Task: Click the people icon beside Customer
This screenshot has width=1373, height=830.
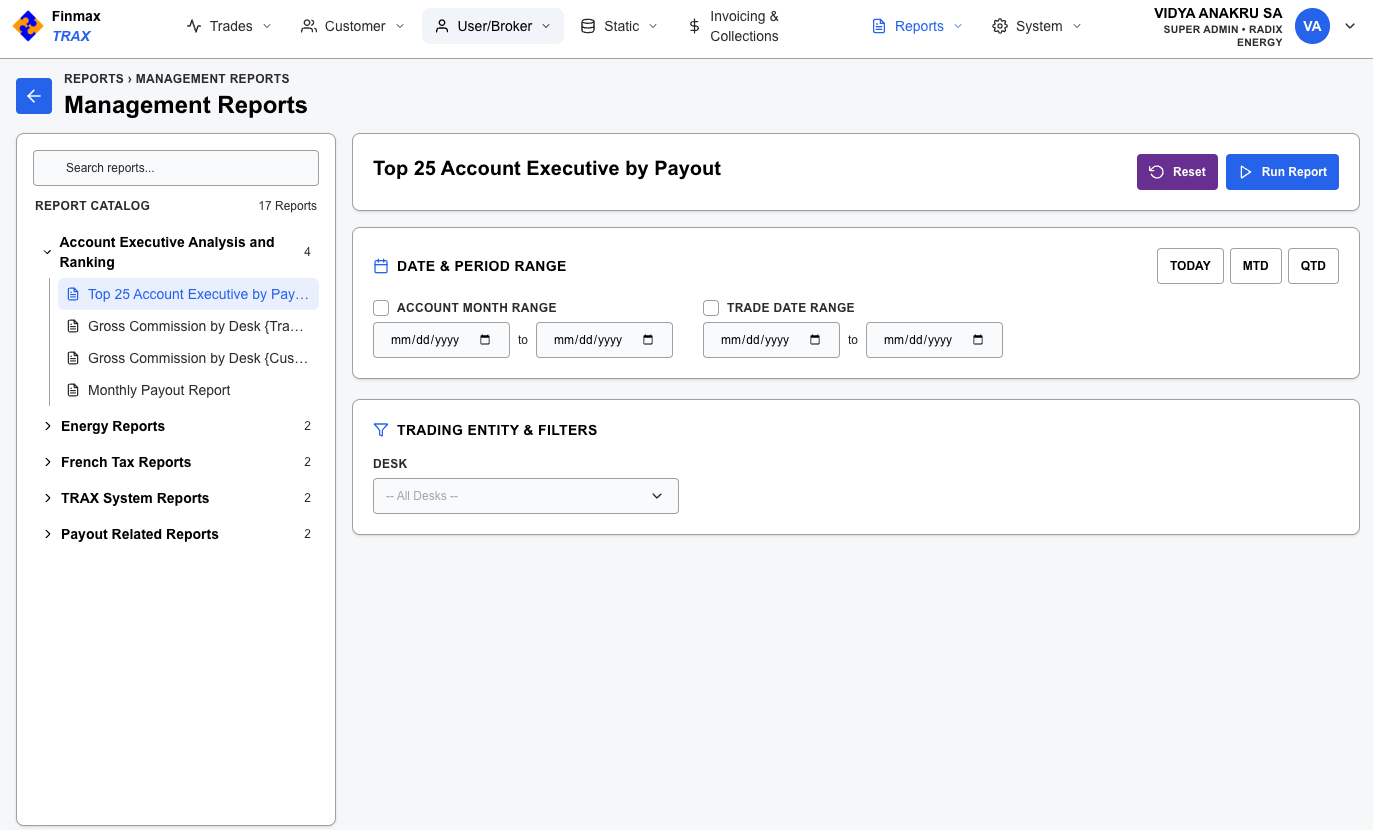Action: point(309,26)
